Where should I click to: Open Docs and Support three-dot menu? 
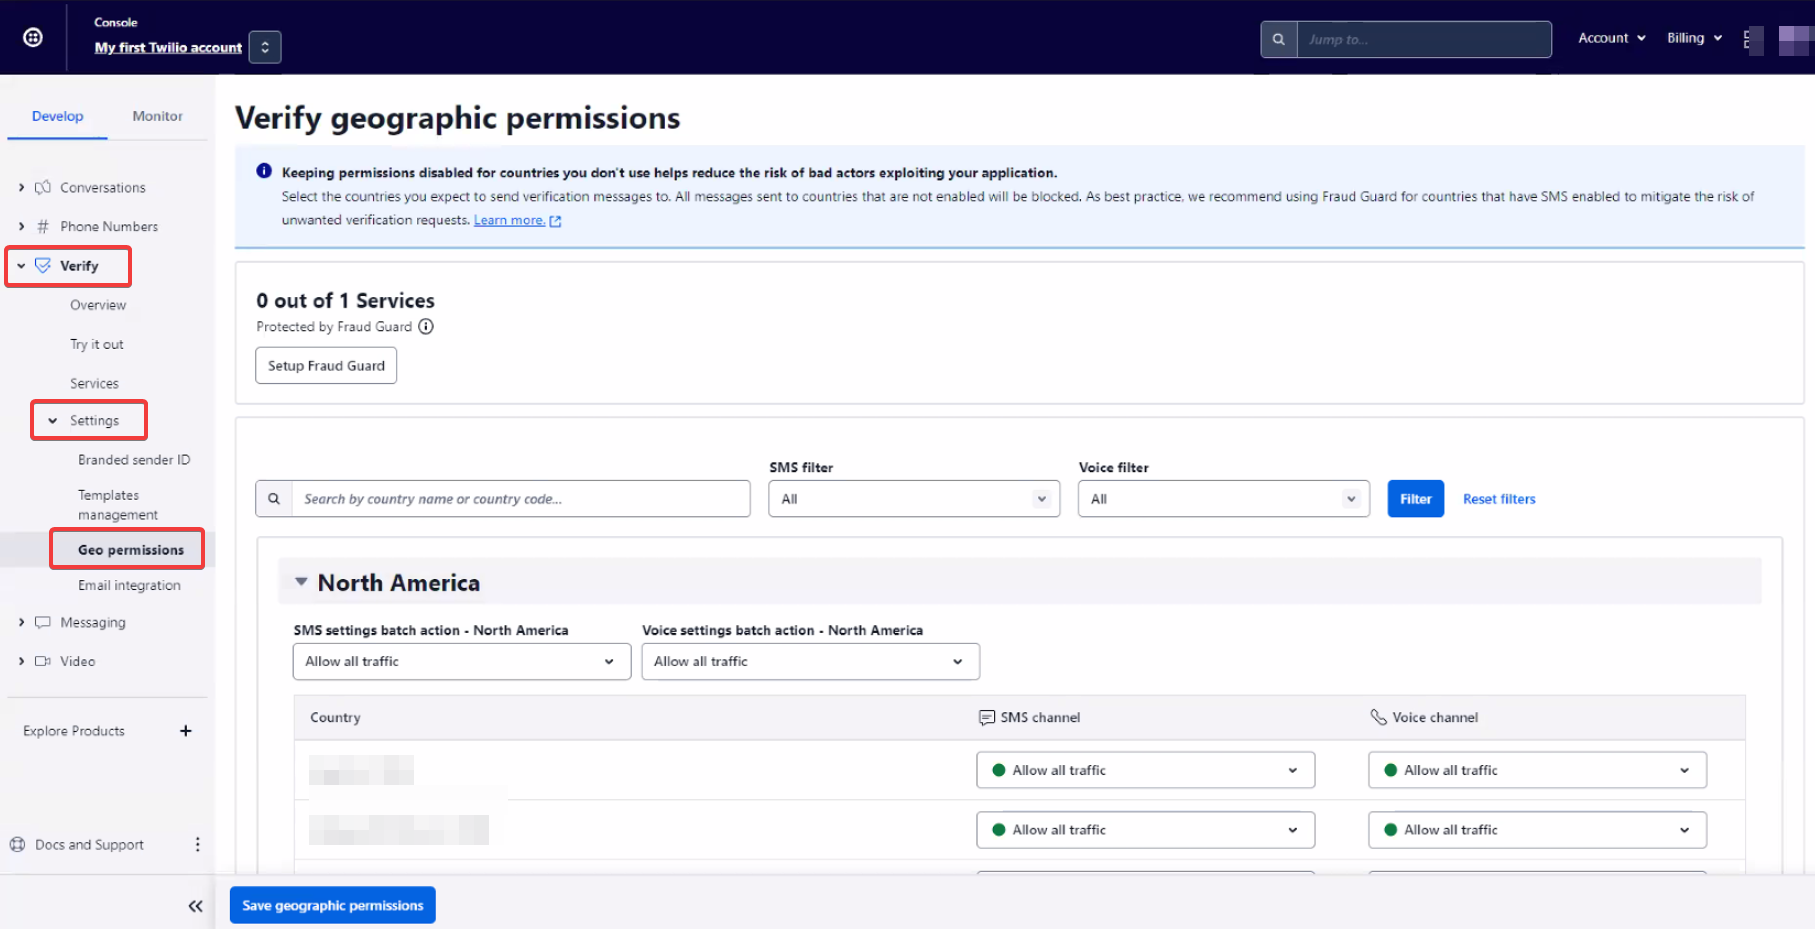197,845
